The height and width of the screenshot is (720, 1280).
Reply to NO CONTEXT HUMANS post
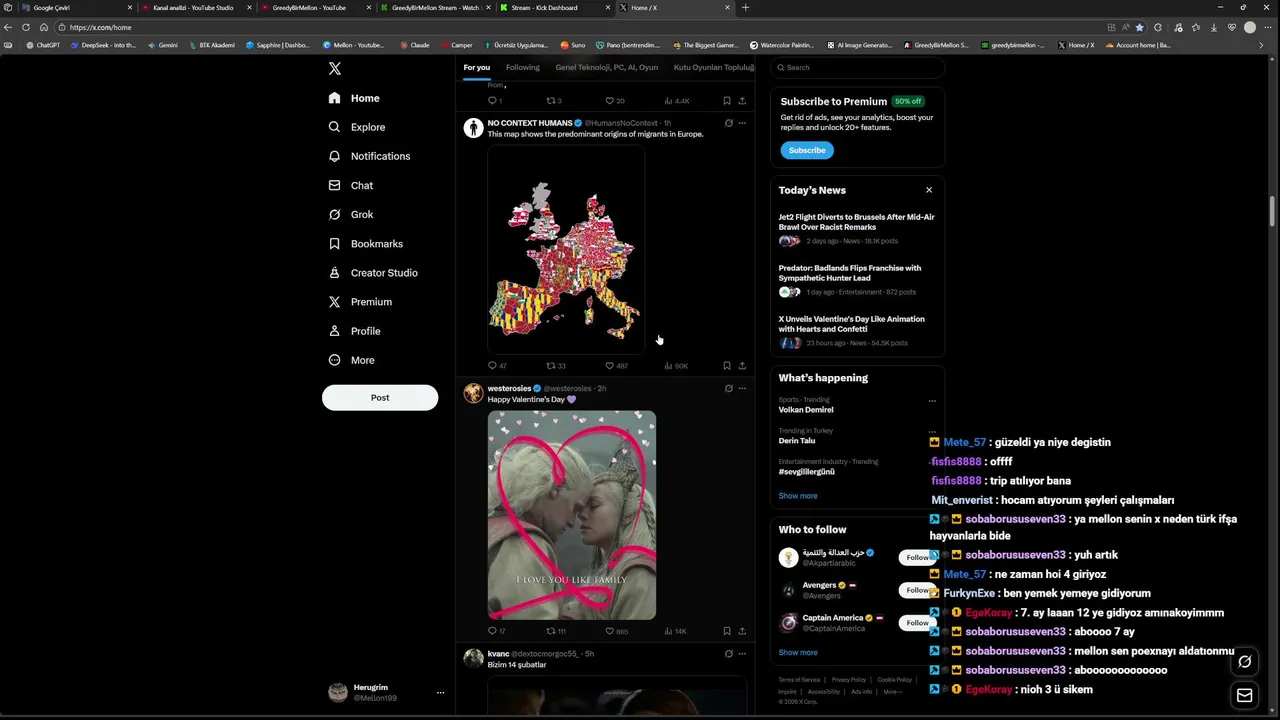pos(497,366)
